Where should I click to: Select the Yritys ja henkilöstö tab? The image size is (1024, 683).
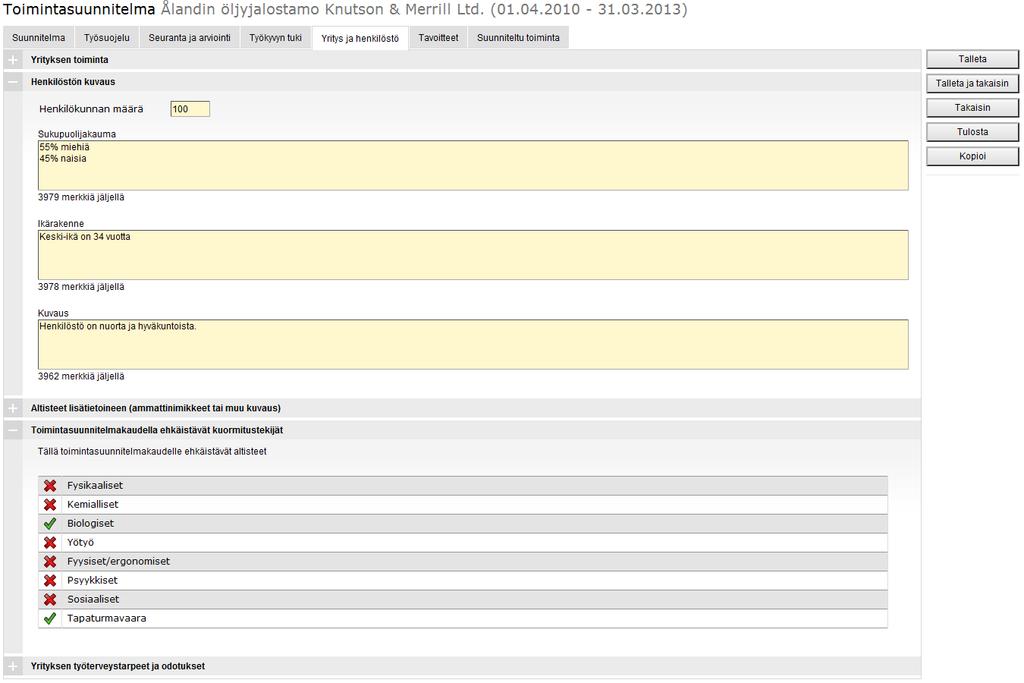(x=360, y=39)
